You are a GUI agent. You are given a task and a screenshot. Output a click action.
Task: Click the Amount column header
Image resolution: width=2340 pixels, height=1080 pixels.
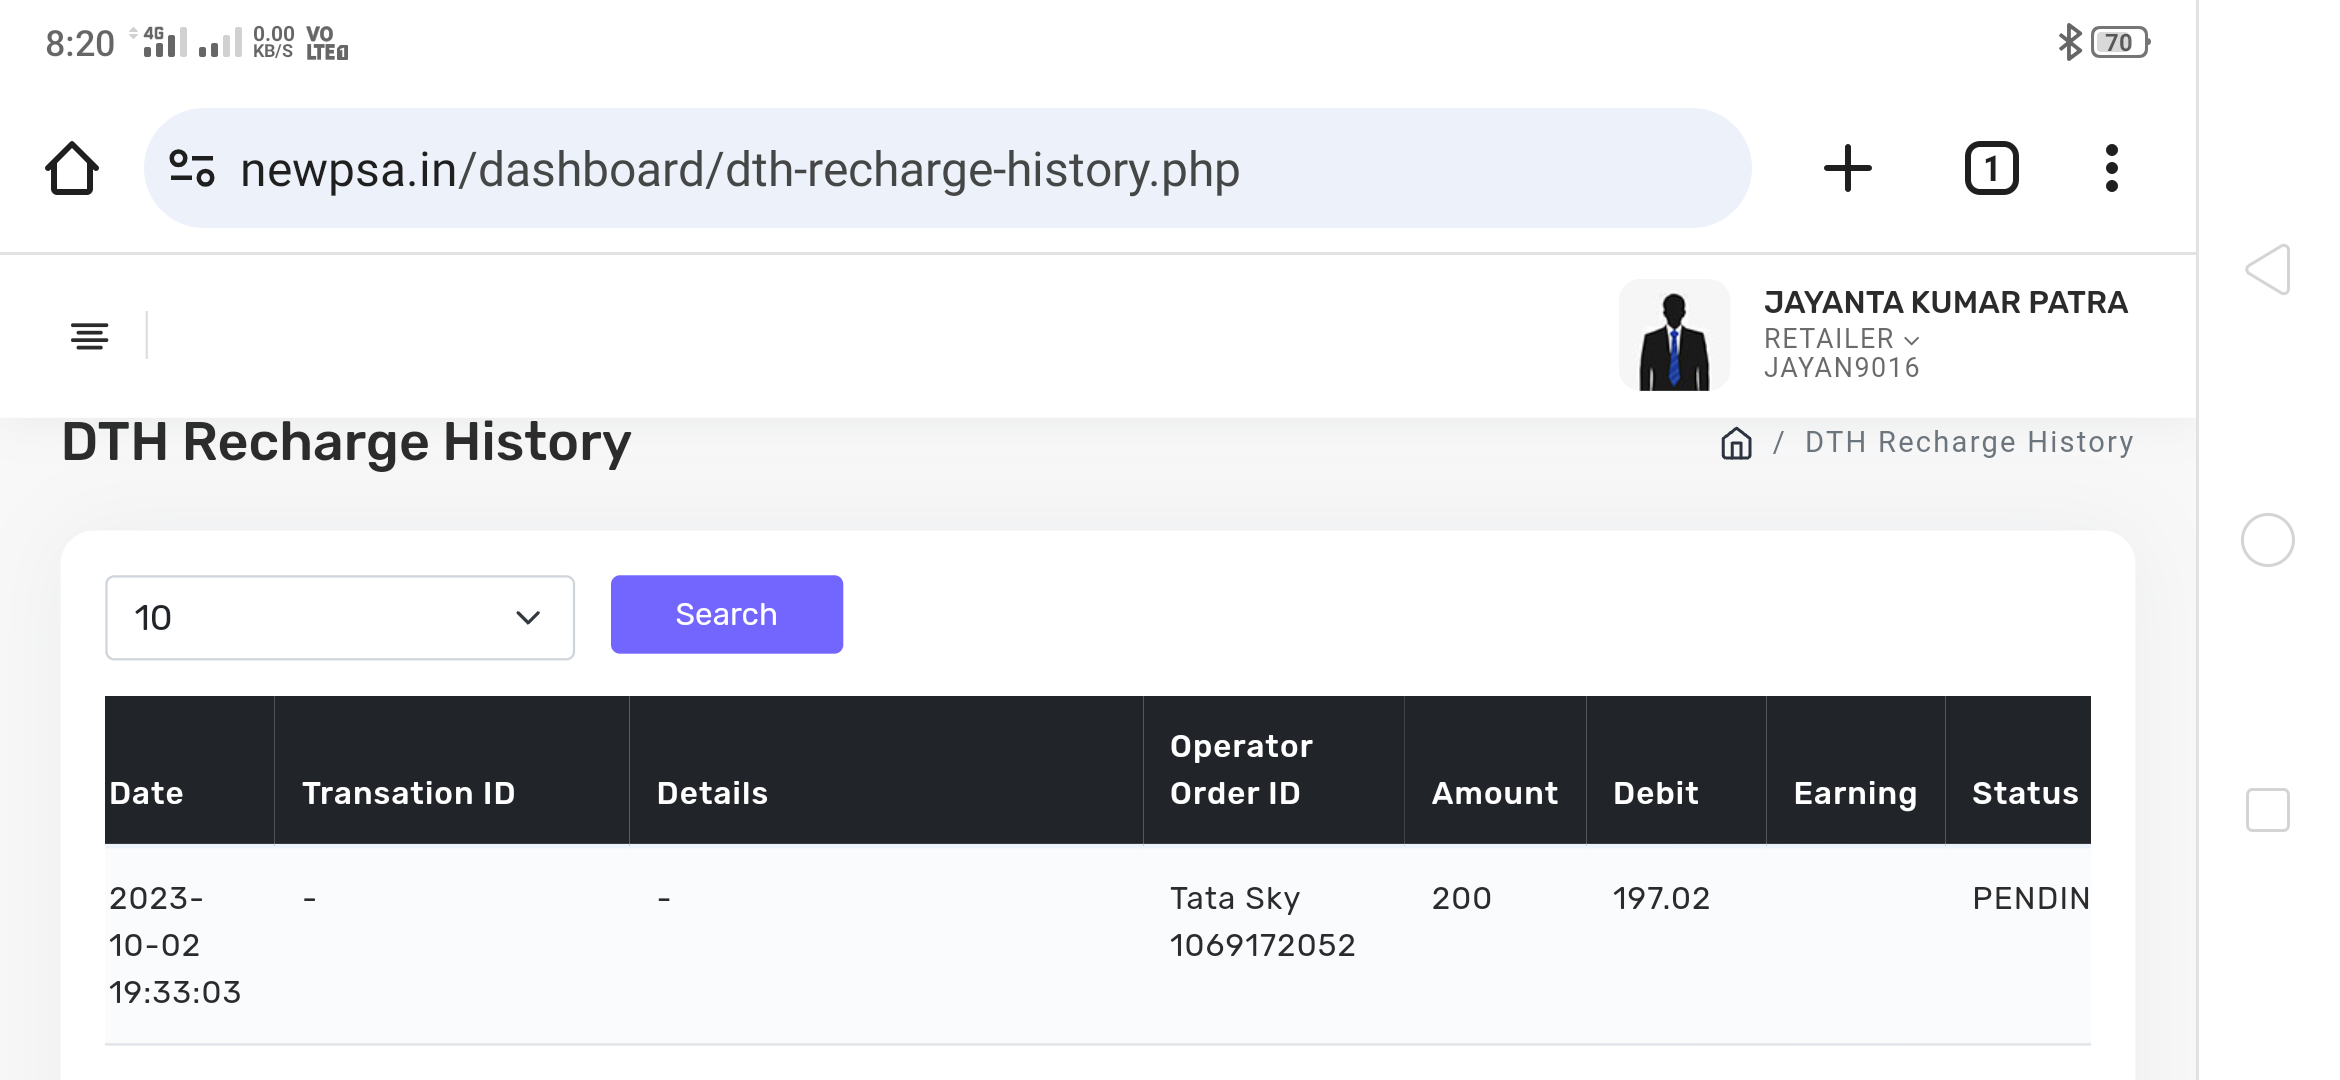pyautogui.click(x=1494, y=792)
